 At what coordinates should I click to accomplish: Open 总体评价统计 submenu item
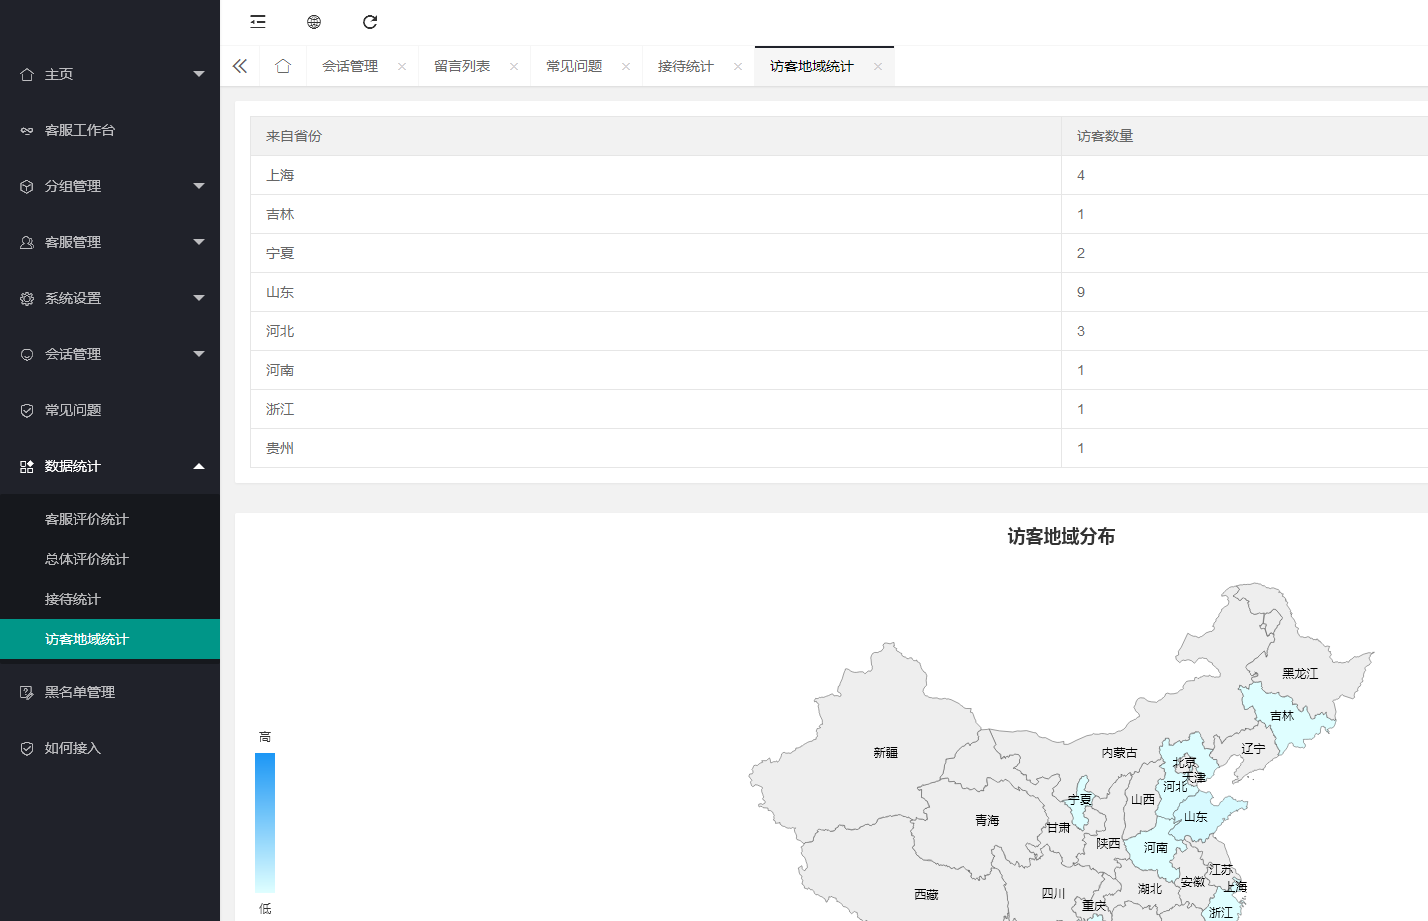[x=87, y=559]
